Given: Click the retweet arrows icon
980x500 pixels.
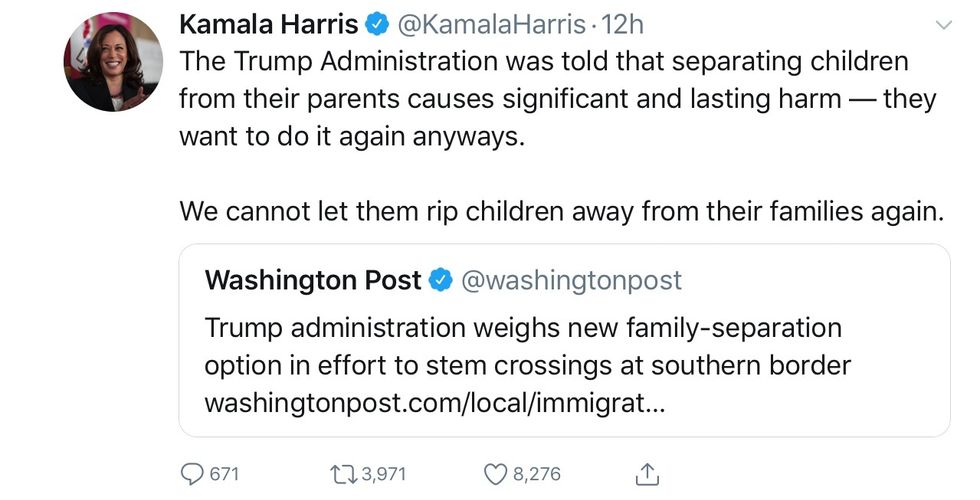Looking at the screenshot, I should click(339, 473).
